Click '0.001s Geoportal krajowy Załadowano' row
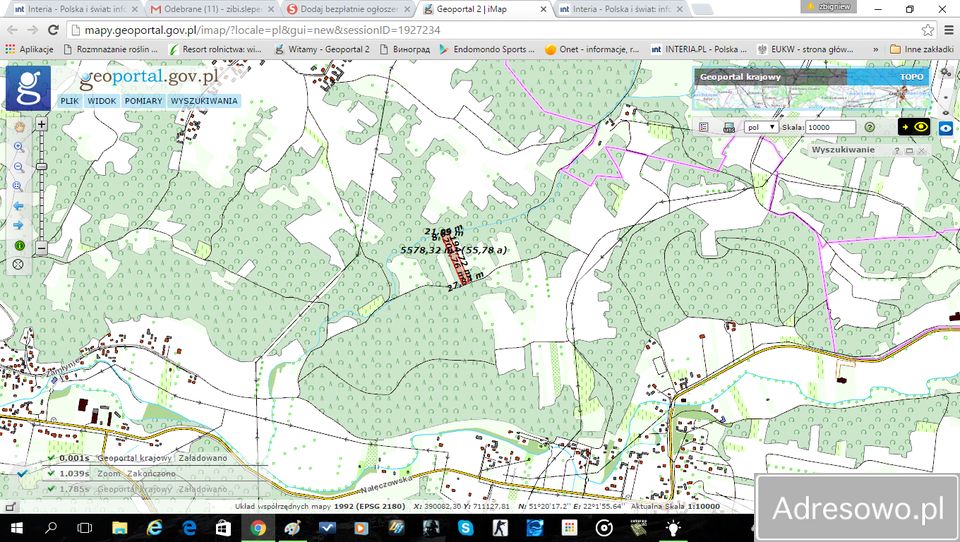This screenshot has height=542, width=960. tap(143, 458)
